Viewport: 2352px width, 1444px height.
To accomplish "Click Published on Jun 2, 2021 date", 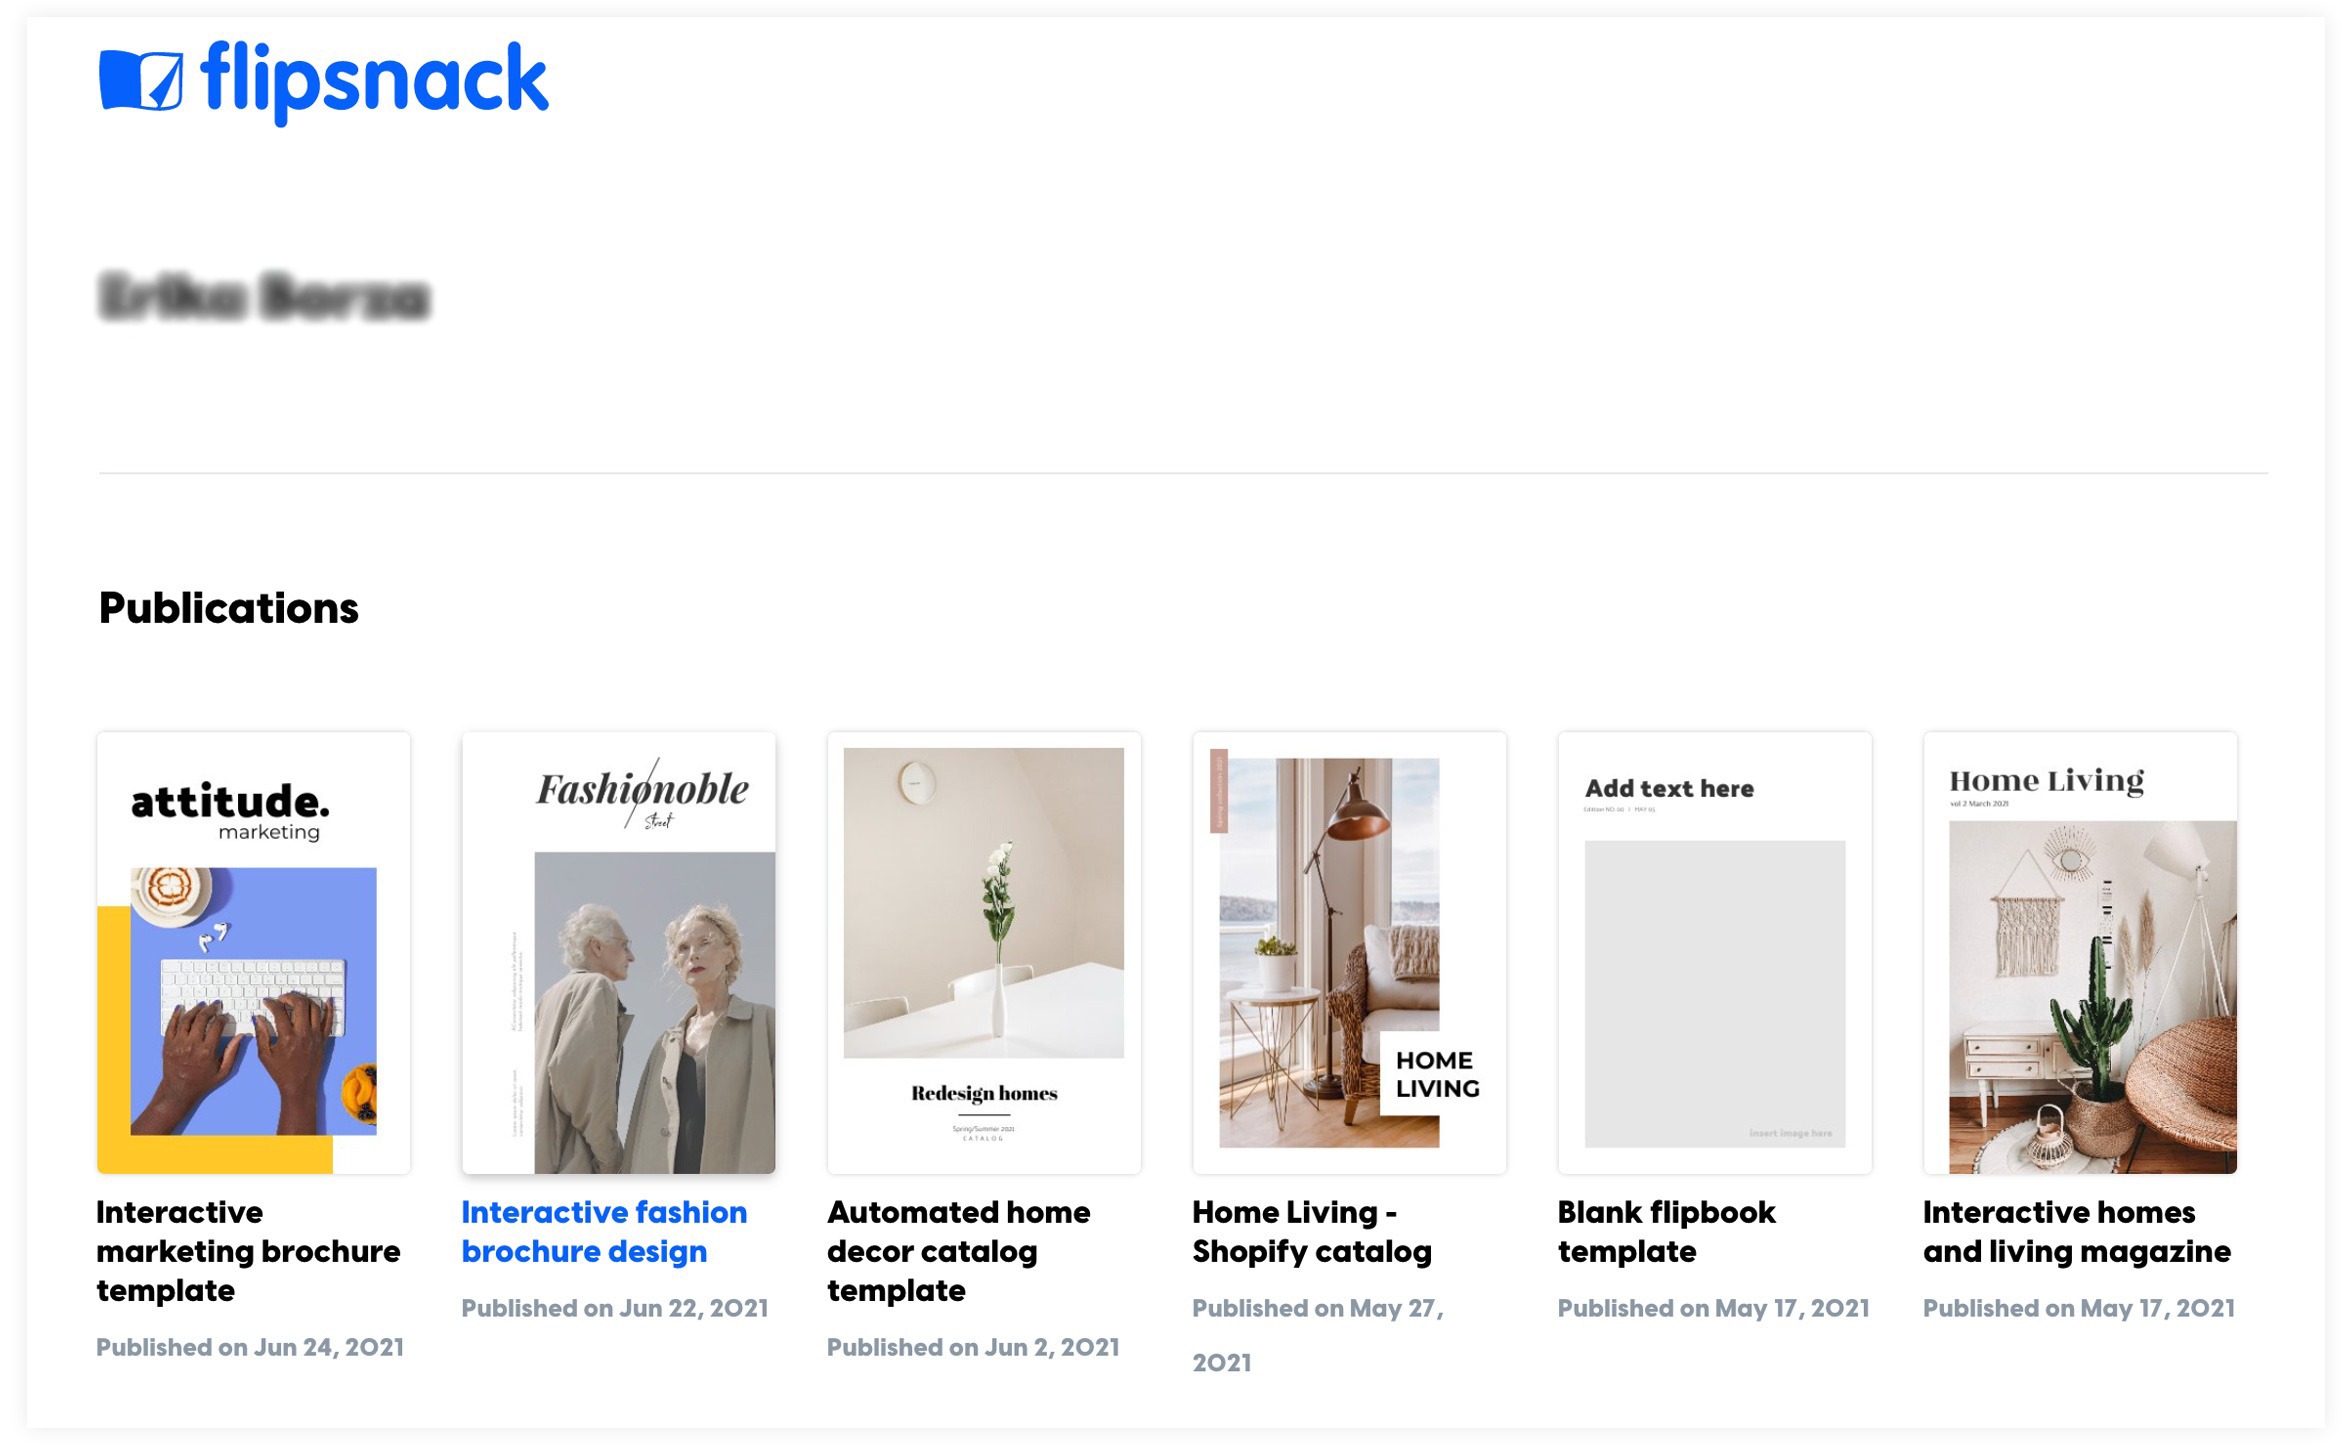I will click(x=973, y=1347).
